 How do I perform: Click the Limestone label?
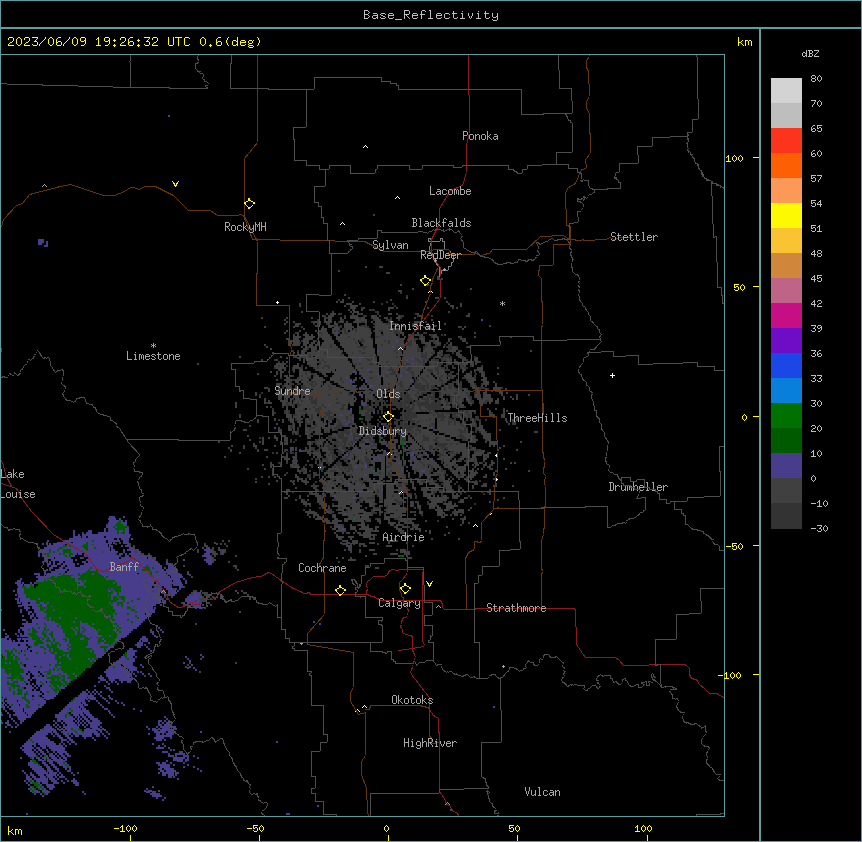(x=153, y=356)
